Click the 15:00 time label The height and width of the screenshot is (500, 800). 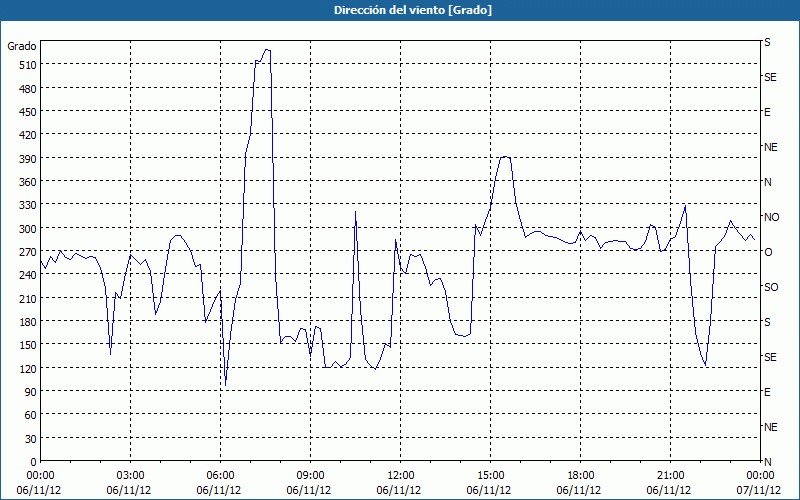[x=490, y=476]
